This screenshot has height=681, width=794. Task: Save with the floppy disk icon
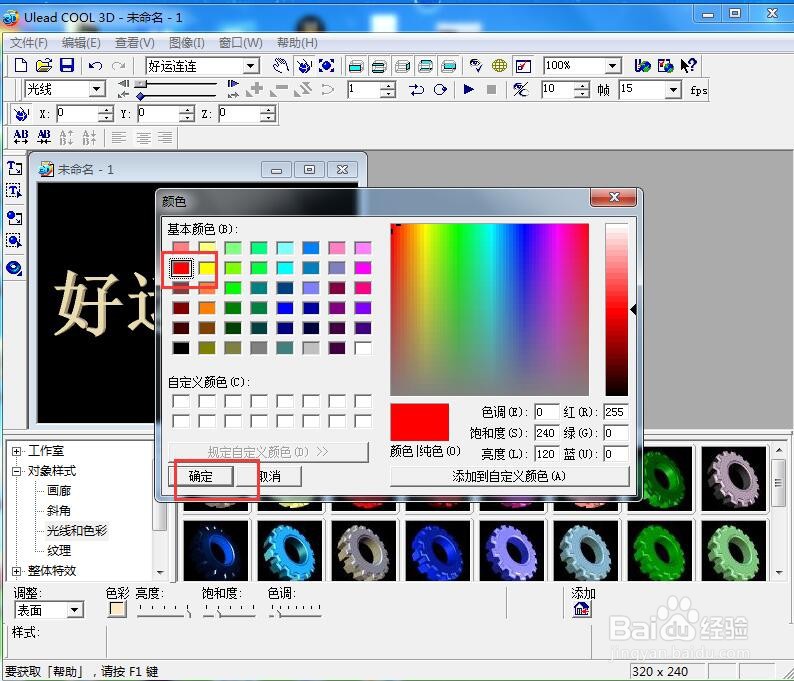coord(67,65)
